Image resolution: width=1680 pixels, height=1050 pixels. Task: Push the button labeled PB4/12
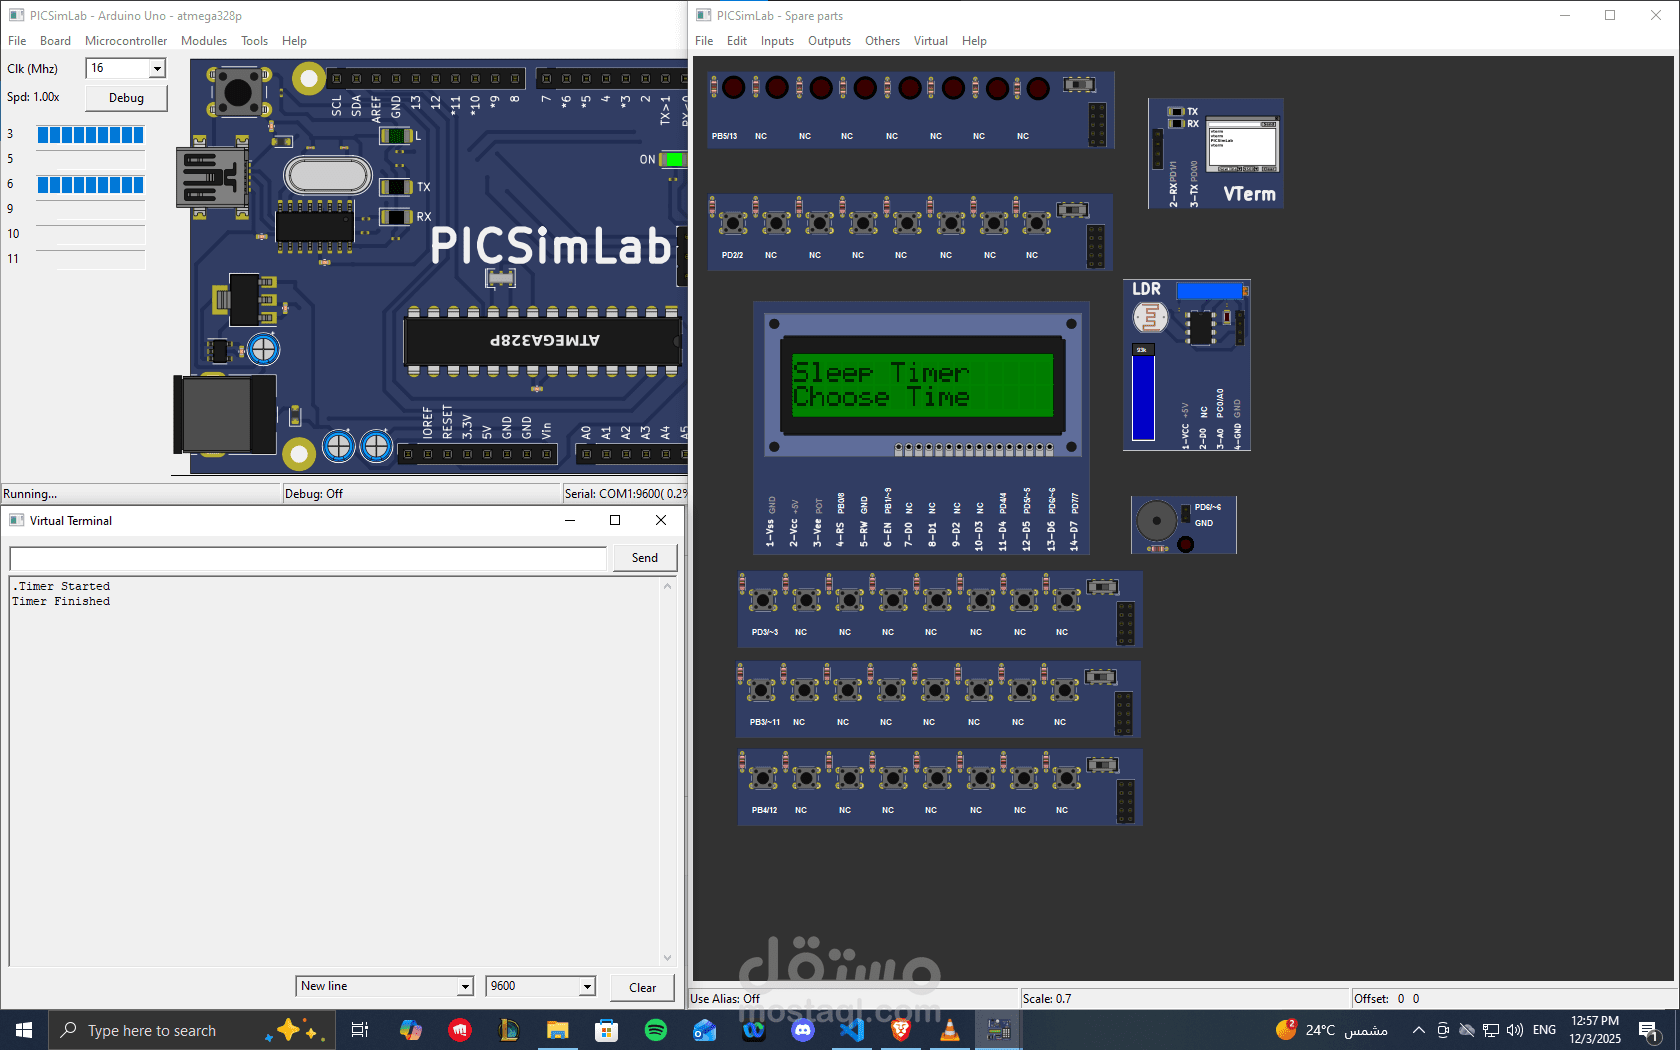click(763, 778)
